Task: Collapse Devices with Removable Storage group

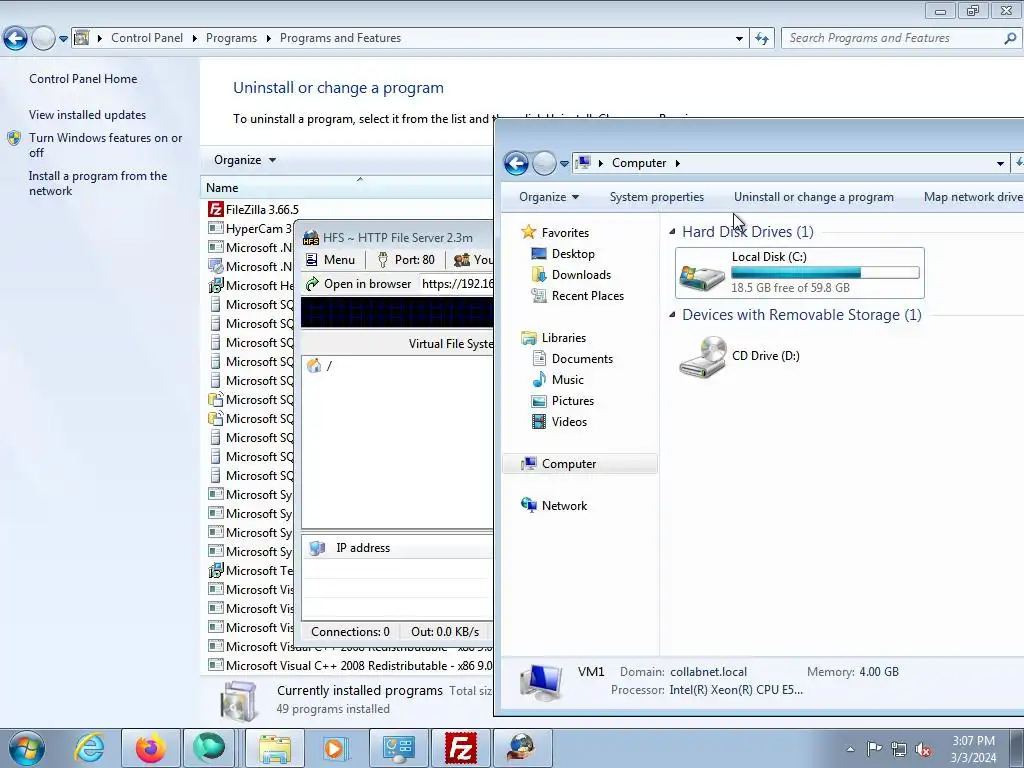Action: pyautogui.click(x=673, y=314)
